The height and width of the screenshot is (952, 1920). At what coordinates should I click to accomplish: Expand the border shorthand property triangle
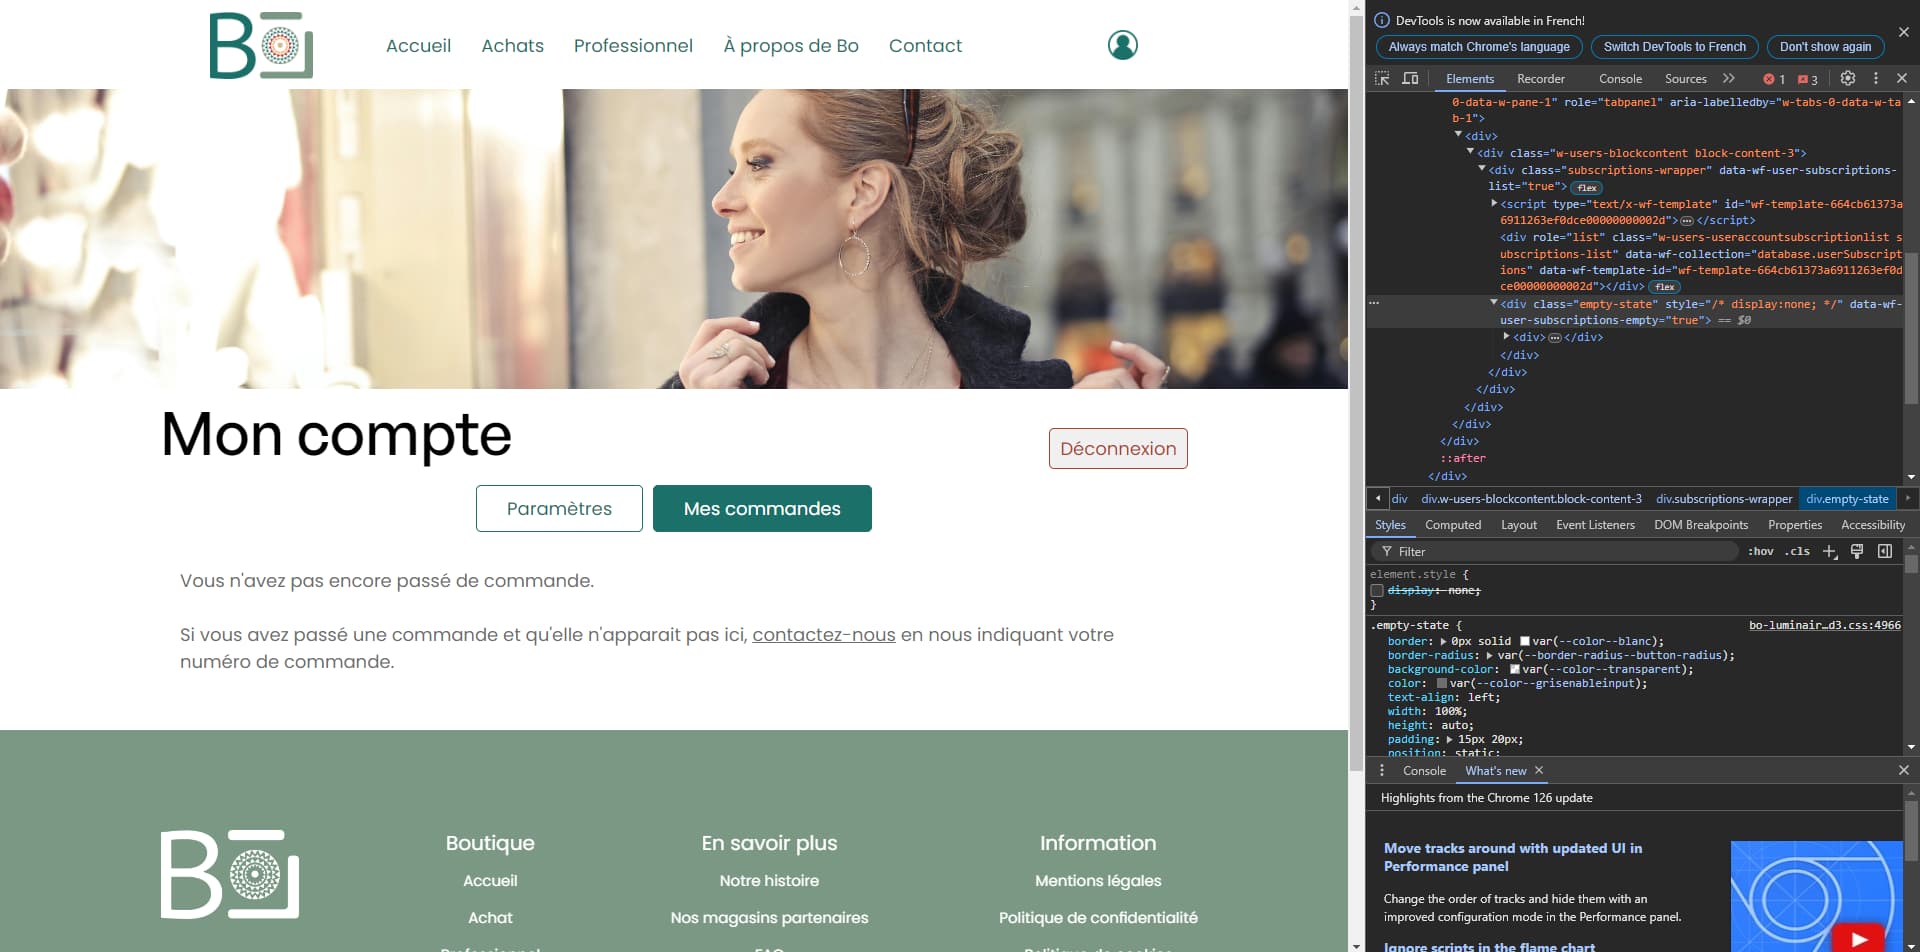[1443, 642]
